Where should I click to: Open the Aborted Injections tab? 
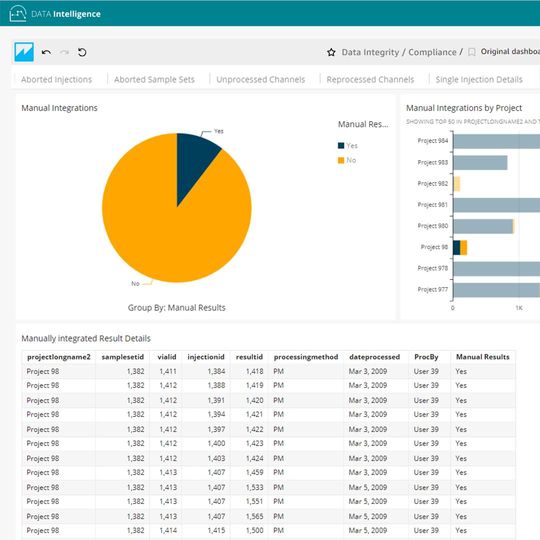[56, 80]
